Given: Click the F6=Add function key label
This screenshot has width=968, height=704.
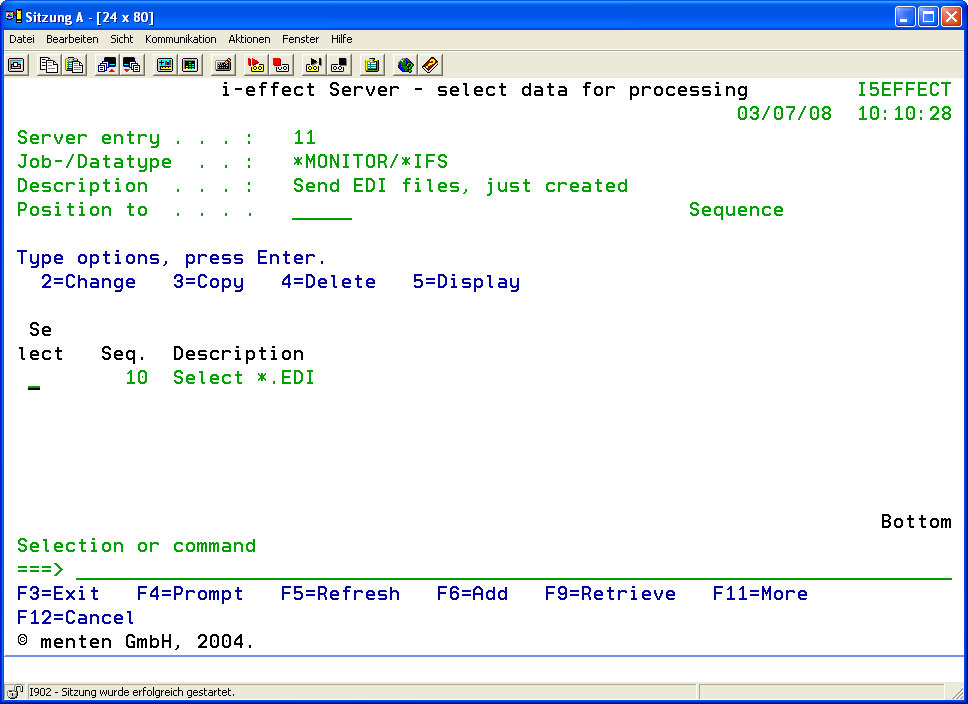Looking at the screenshot, I should (472, 594).
